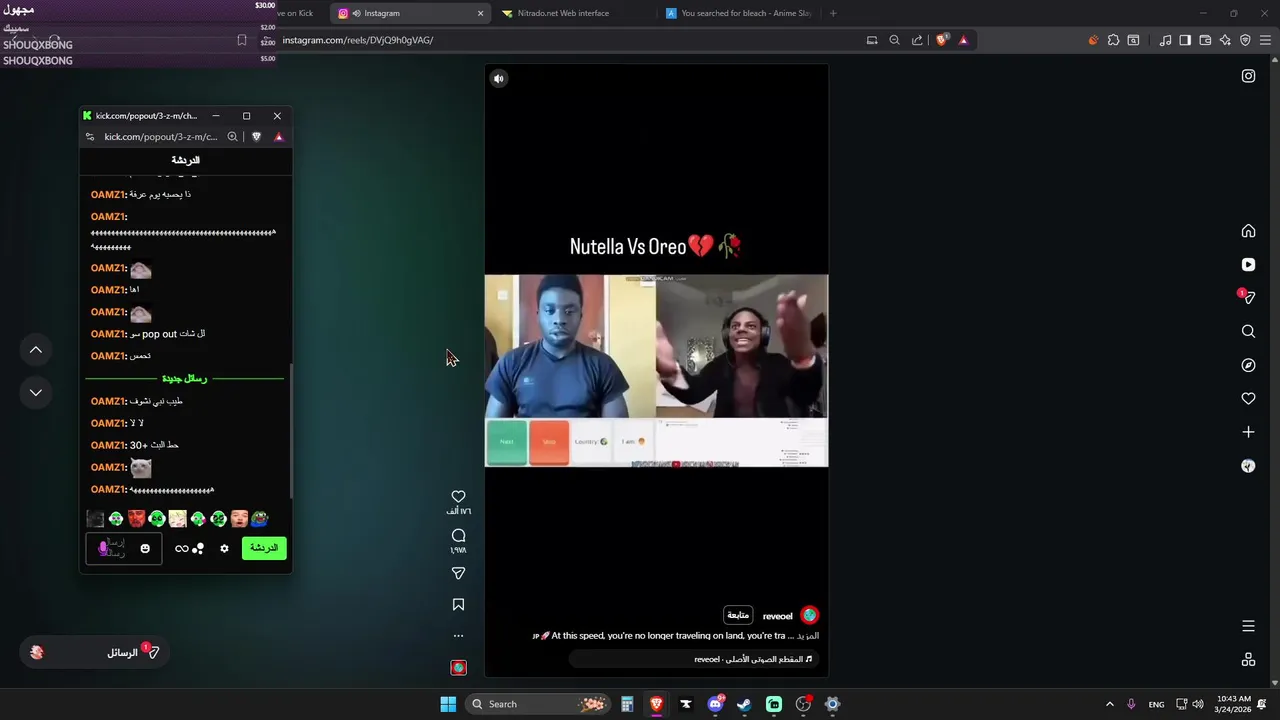This screenshot has width=1280, height=720.
Task: Follow reveoel with the متابعة button
Action: pos(738,615)
